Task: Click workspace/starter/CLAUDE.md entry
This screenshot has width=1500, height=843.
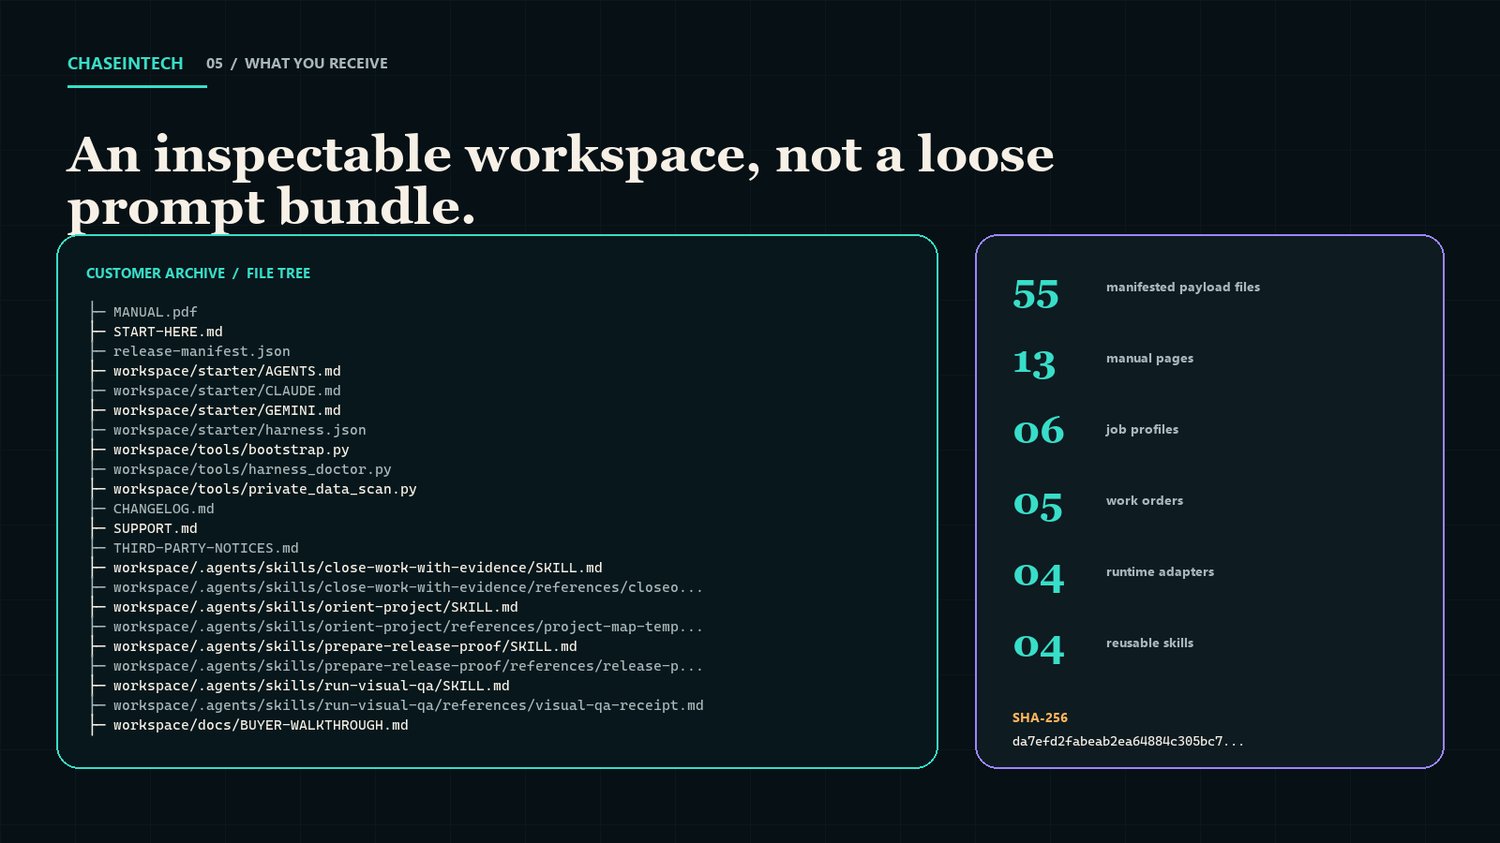Action: [x=227, y=391]
